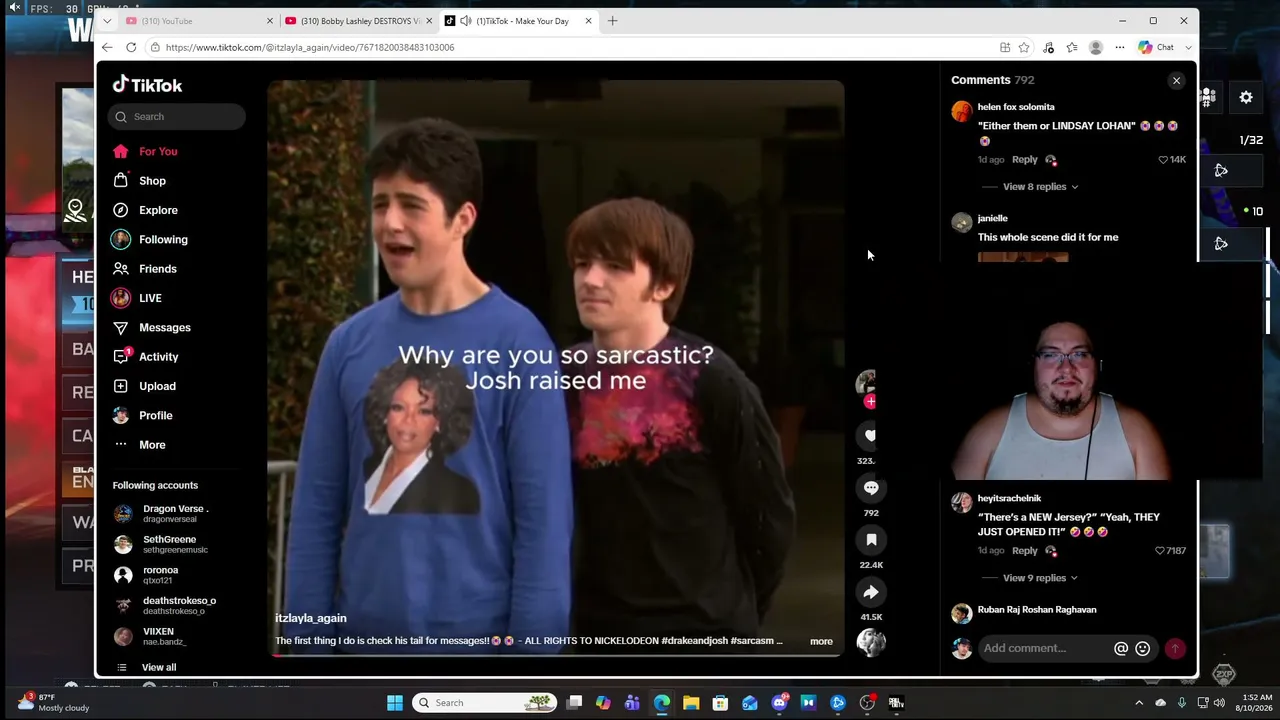Open the itzlayla_again creator profile

click(311, 618)
